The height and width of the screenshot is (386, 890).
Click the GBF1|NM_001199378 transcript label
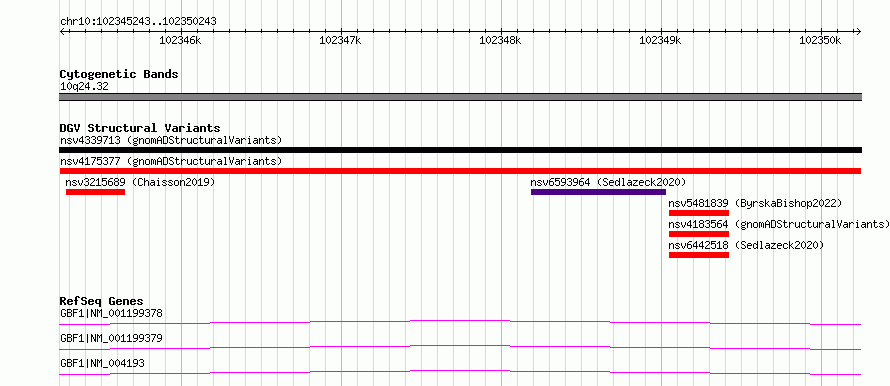click(111, 313)
